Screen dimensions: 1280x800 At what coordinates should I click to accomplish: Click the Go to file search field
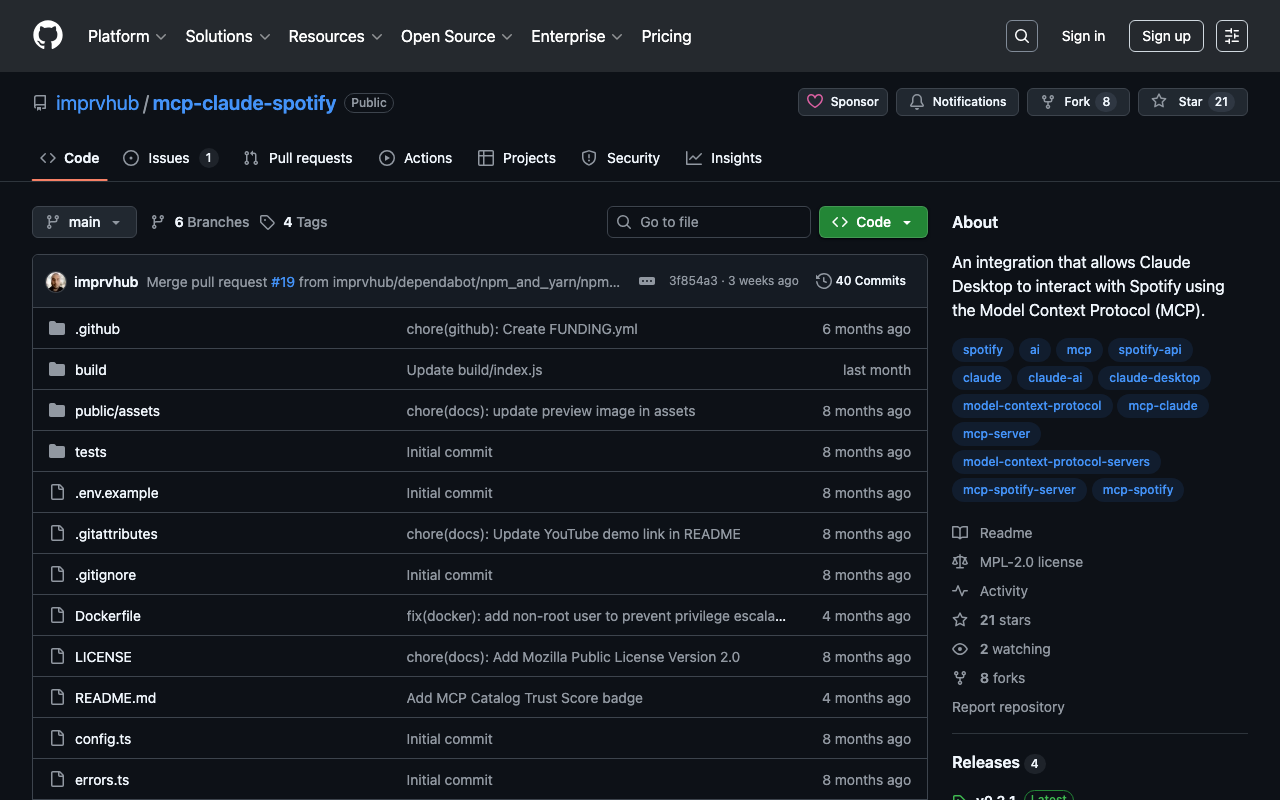click(708, 222)
